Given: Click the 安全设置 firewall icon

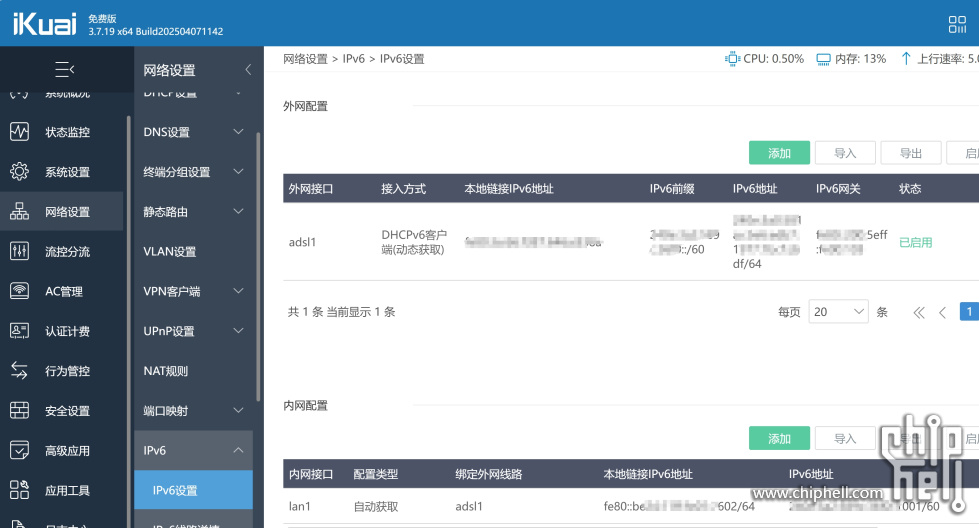Looking at the screenshot, I should tap(19, 411).
